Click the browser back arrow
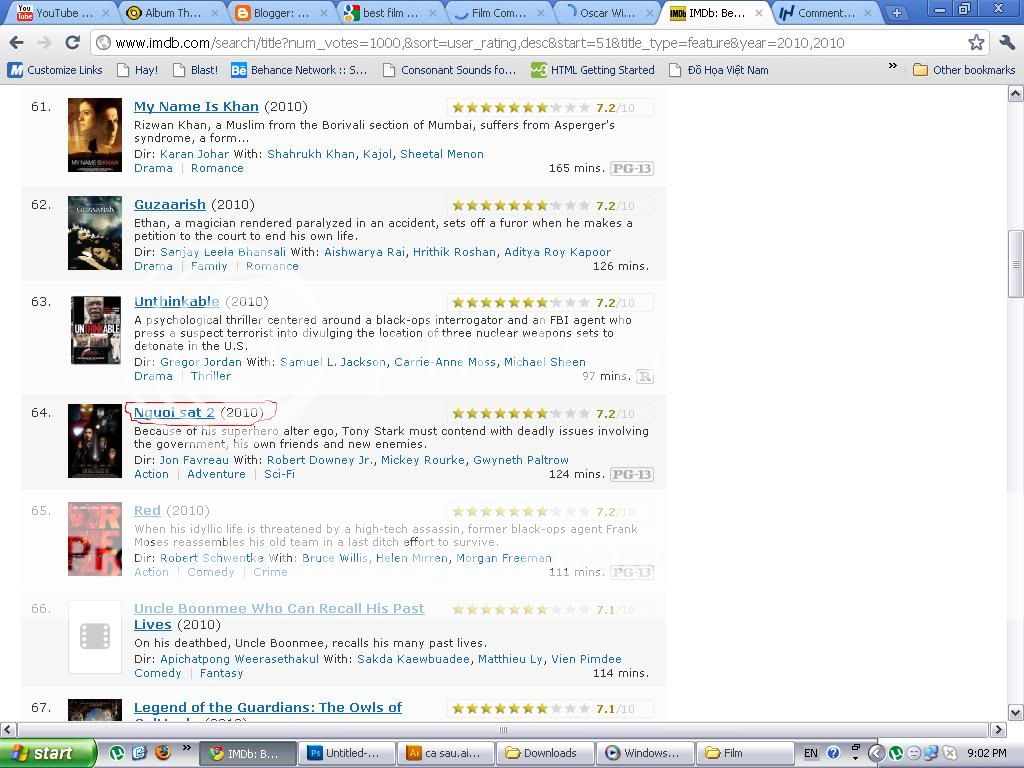 [x=16, y=43]
